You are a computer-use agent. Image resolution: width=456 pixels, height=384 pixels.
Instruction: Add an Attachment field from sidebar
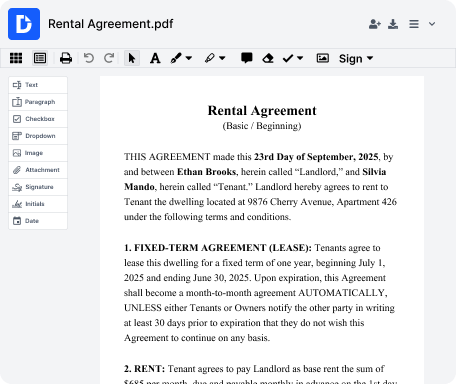point(38,170)
